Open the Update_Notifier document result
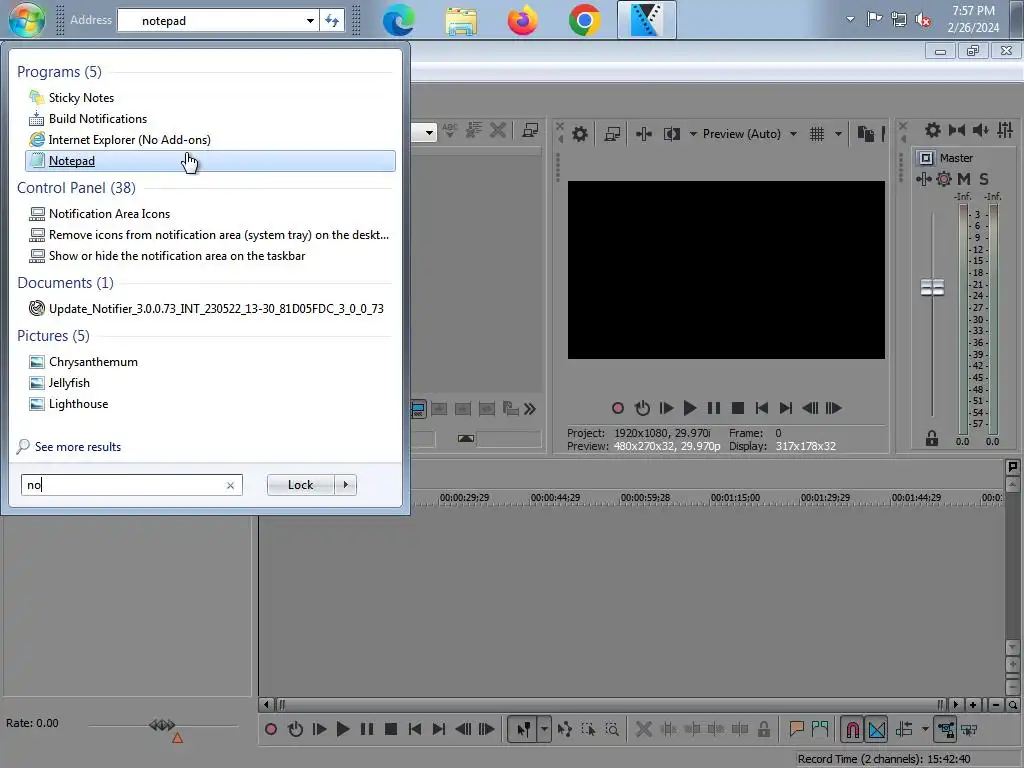This screenshot has height=768, width=1024. [x=216, y=309]
